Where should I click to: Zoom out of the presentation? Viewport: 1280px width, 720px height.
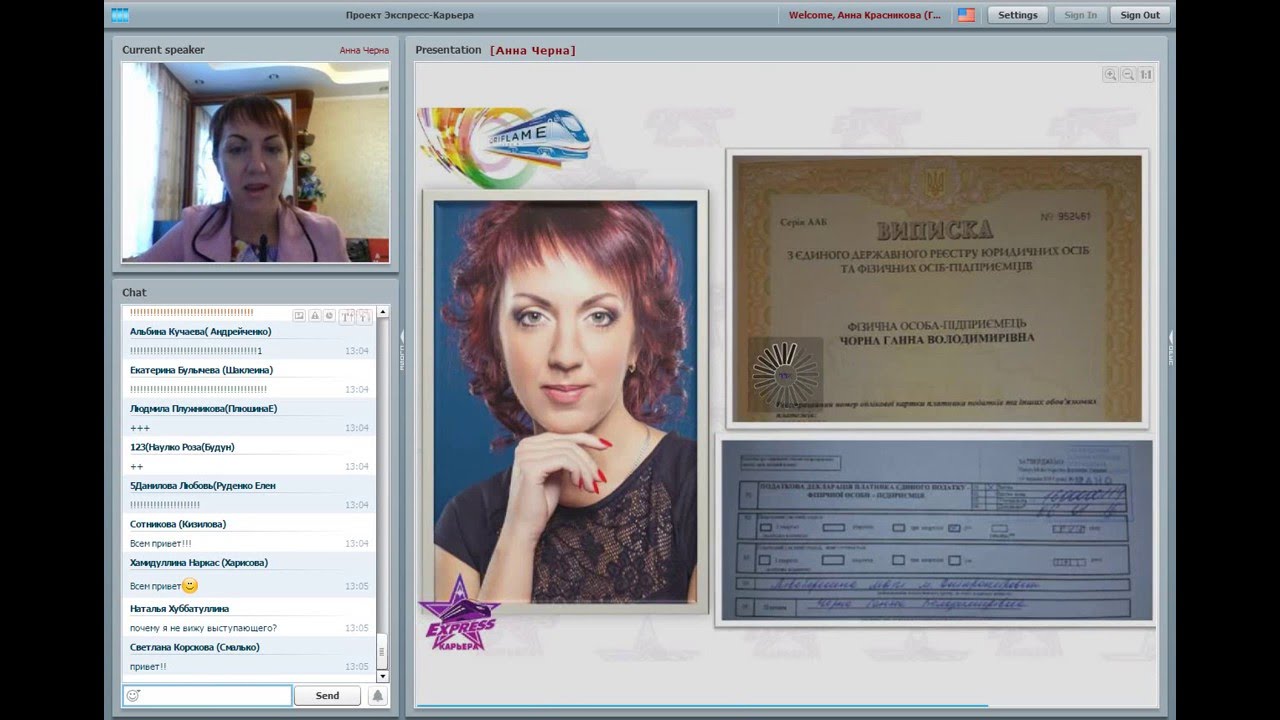click(1128, 75)
